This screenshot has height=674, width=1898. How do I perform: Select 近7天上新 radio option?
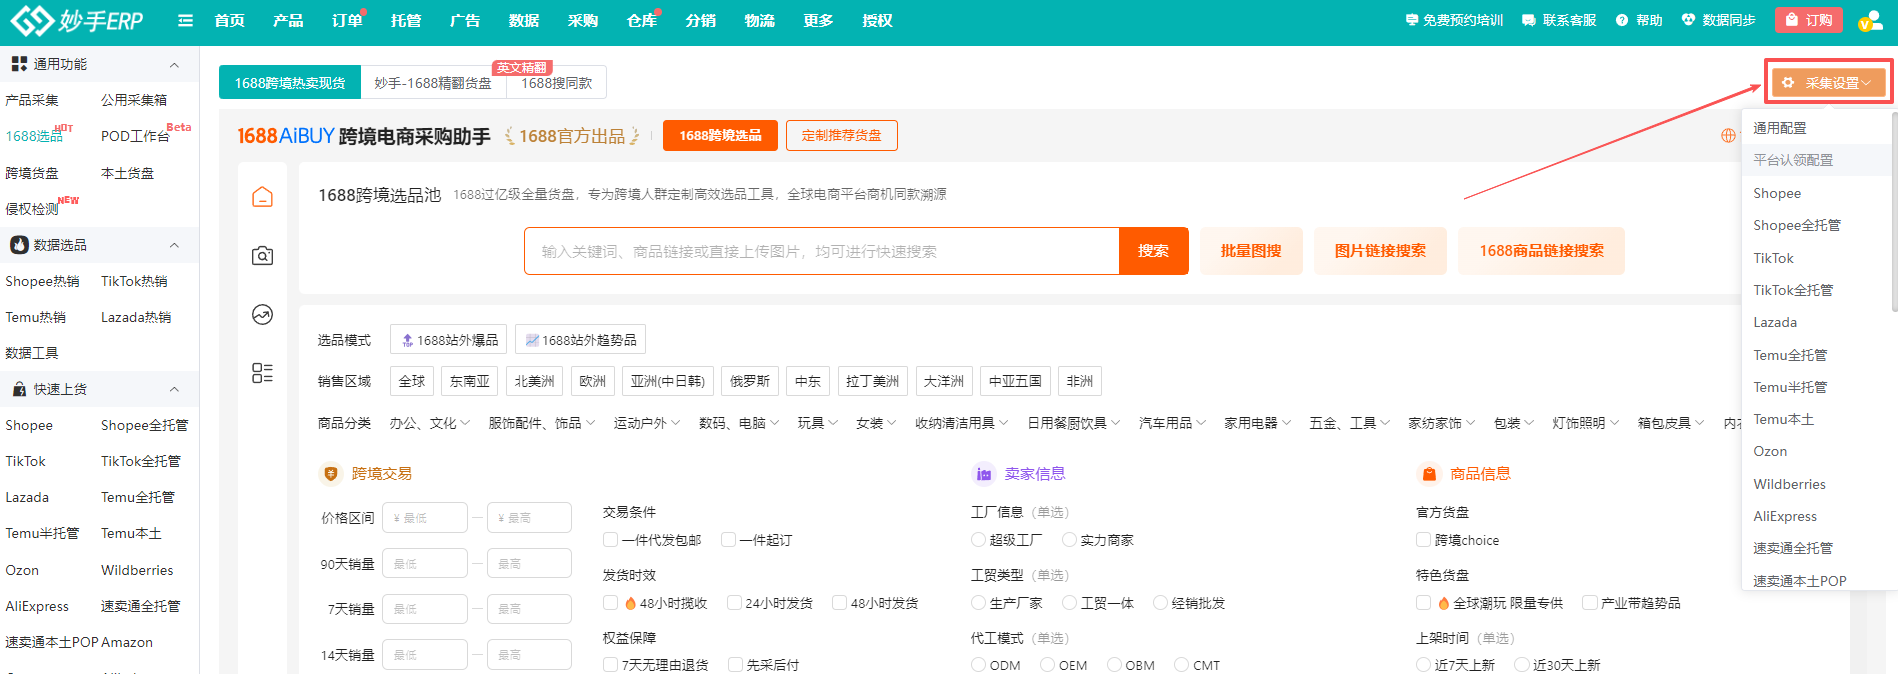point(1423,665)
